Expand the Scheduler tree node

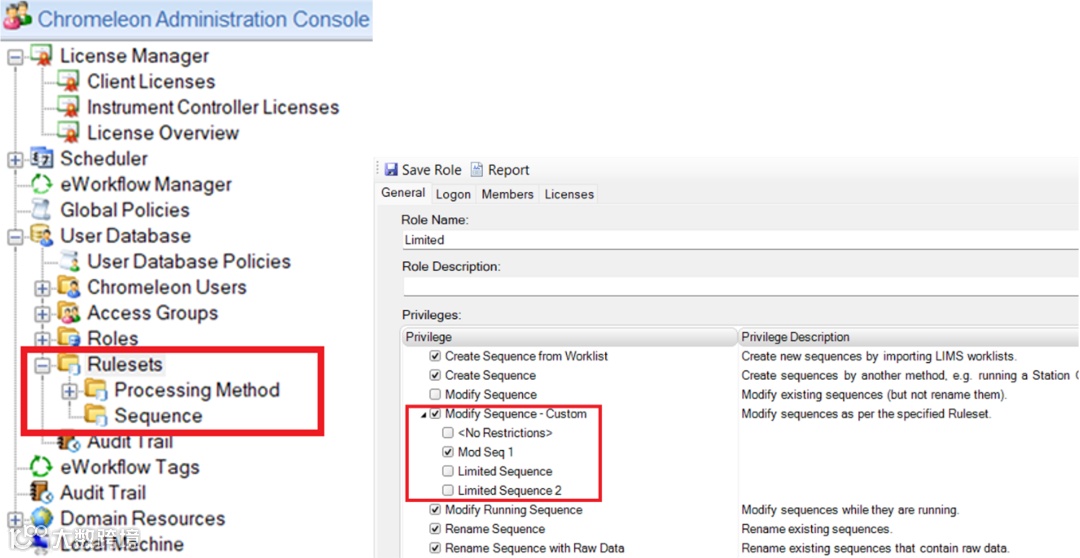[16, 160]
